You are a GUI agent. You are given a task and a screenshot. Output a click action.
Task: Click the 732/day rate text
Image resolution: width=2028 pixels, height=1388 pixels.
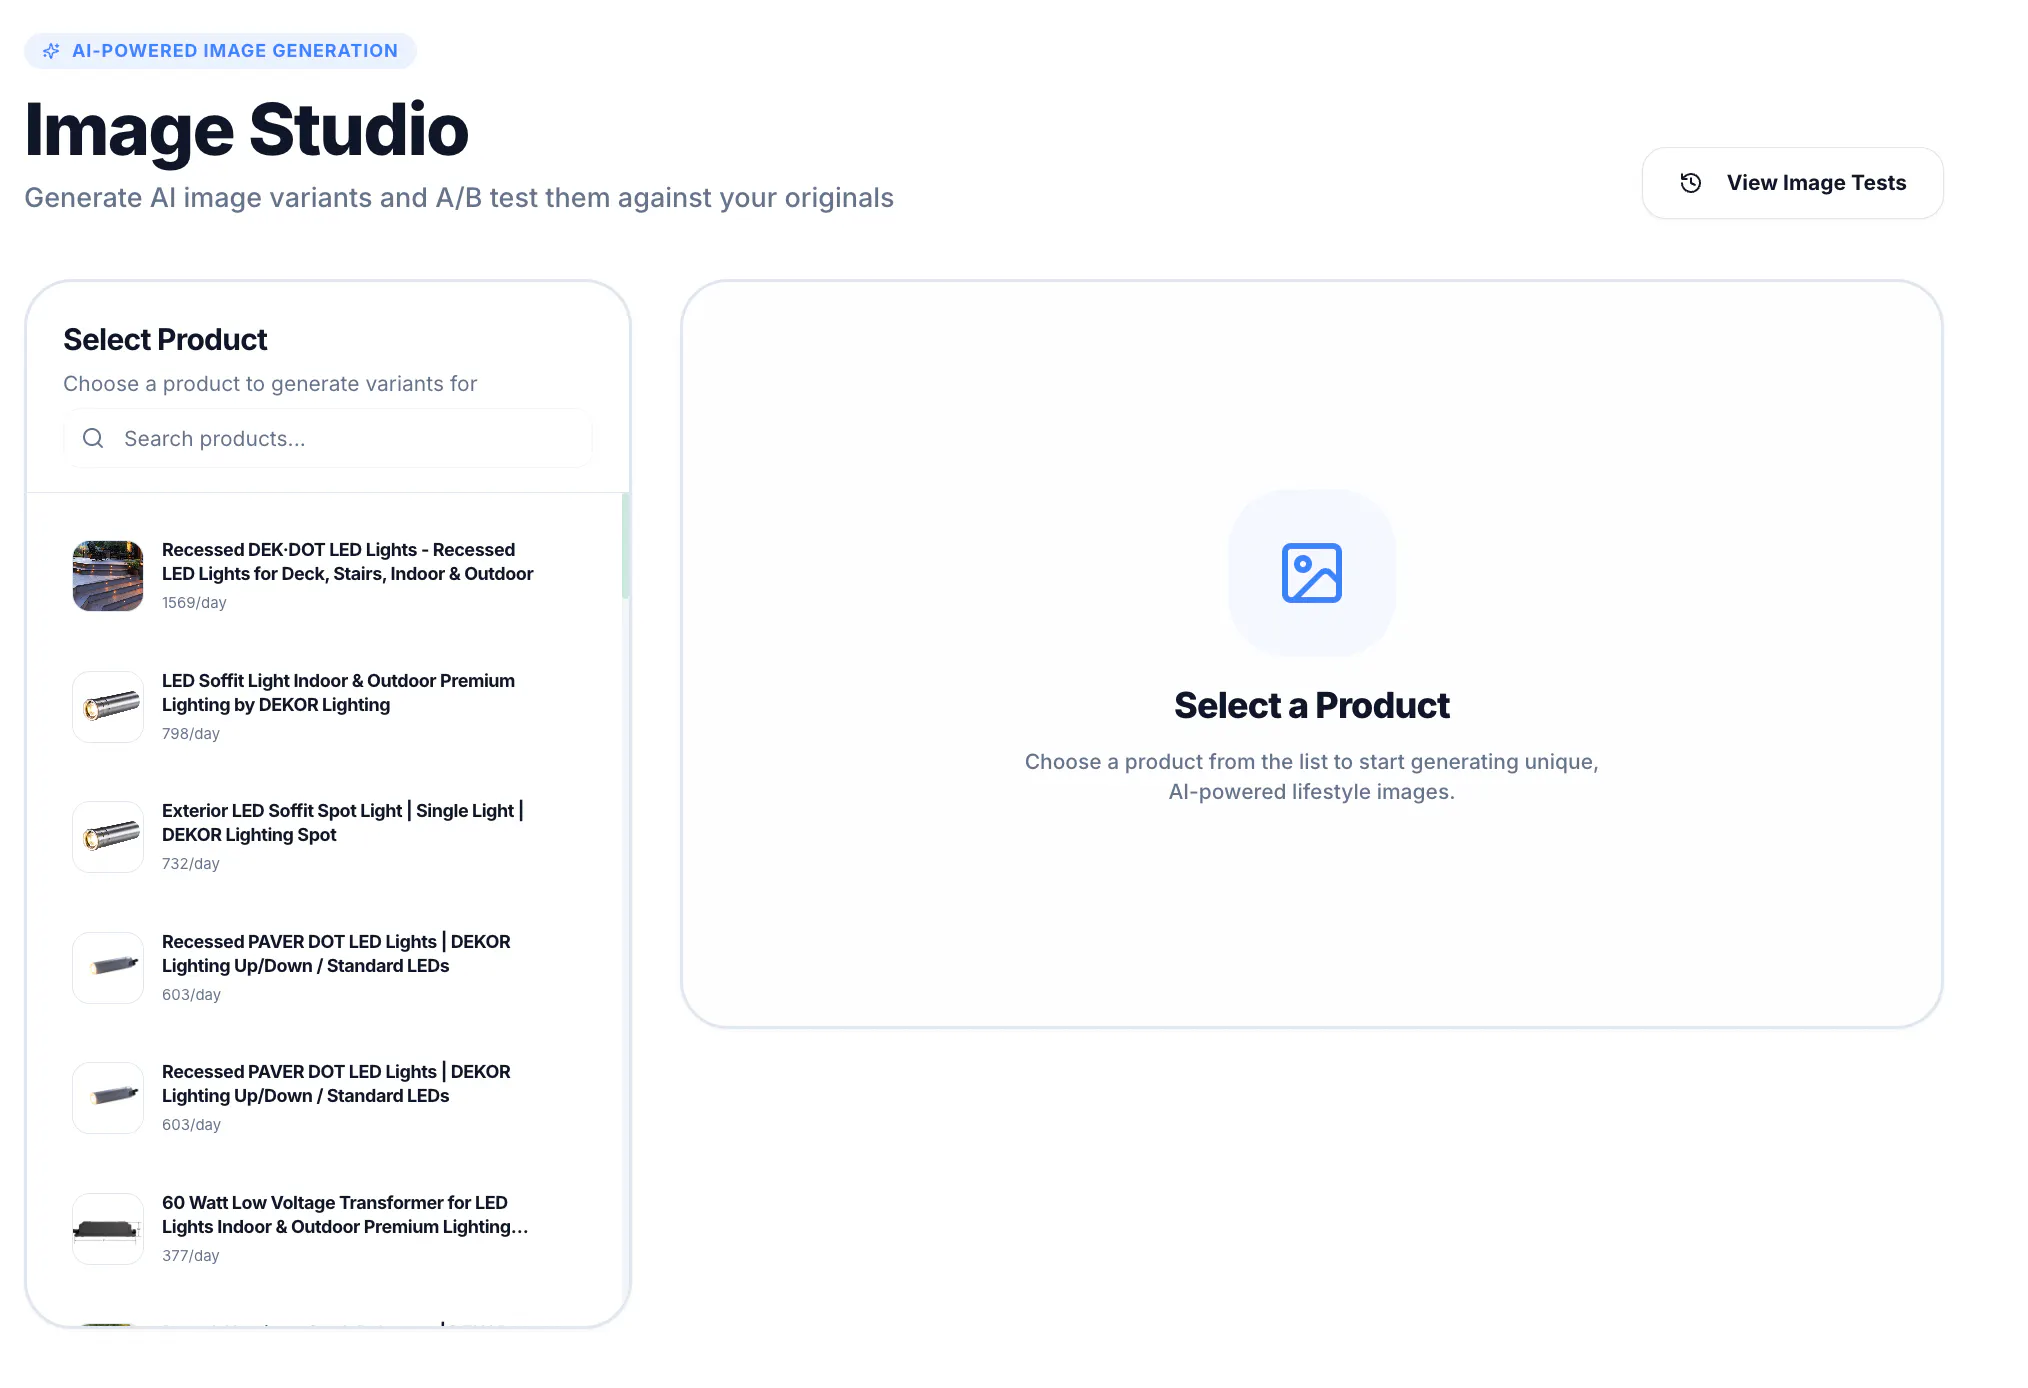coord(191,864)
